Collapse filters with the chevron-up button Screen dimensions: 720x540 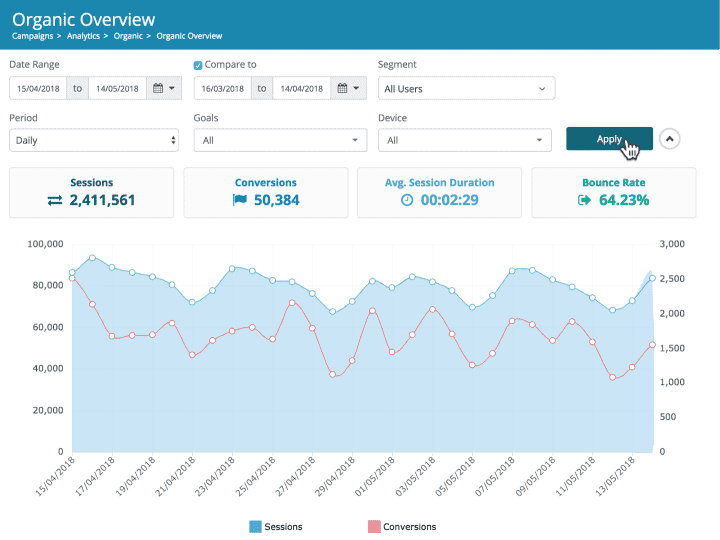click(x=669, y=139)
